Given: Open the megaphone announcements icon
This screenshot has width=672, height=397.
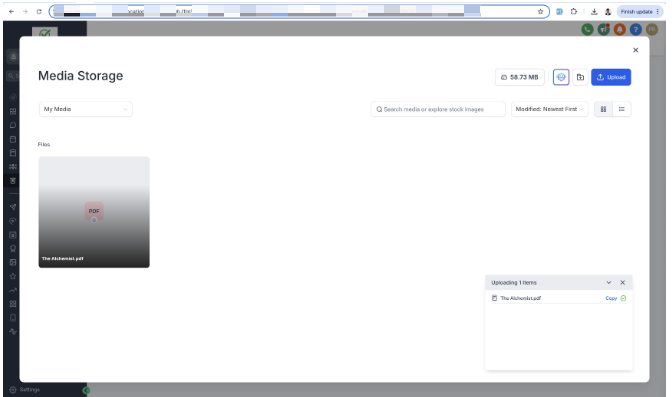Looking at the screenshot, I should coord(604,29).
